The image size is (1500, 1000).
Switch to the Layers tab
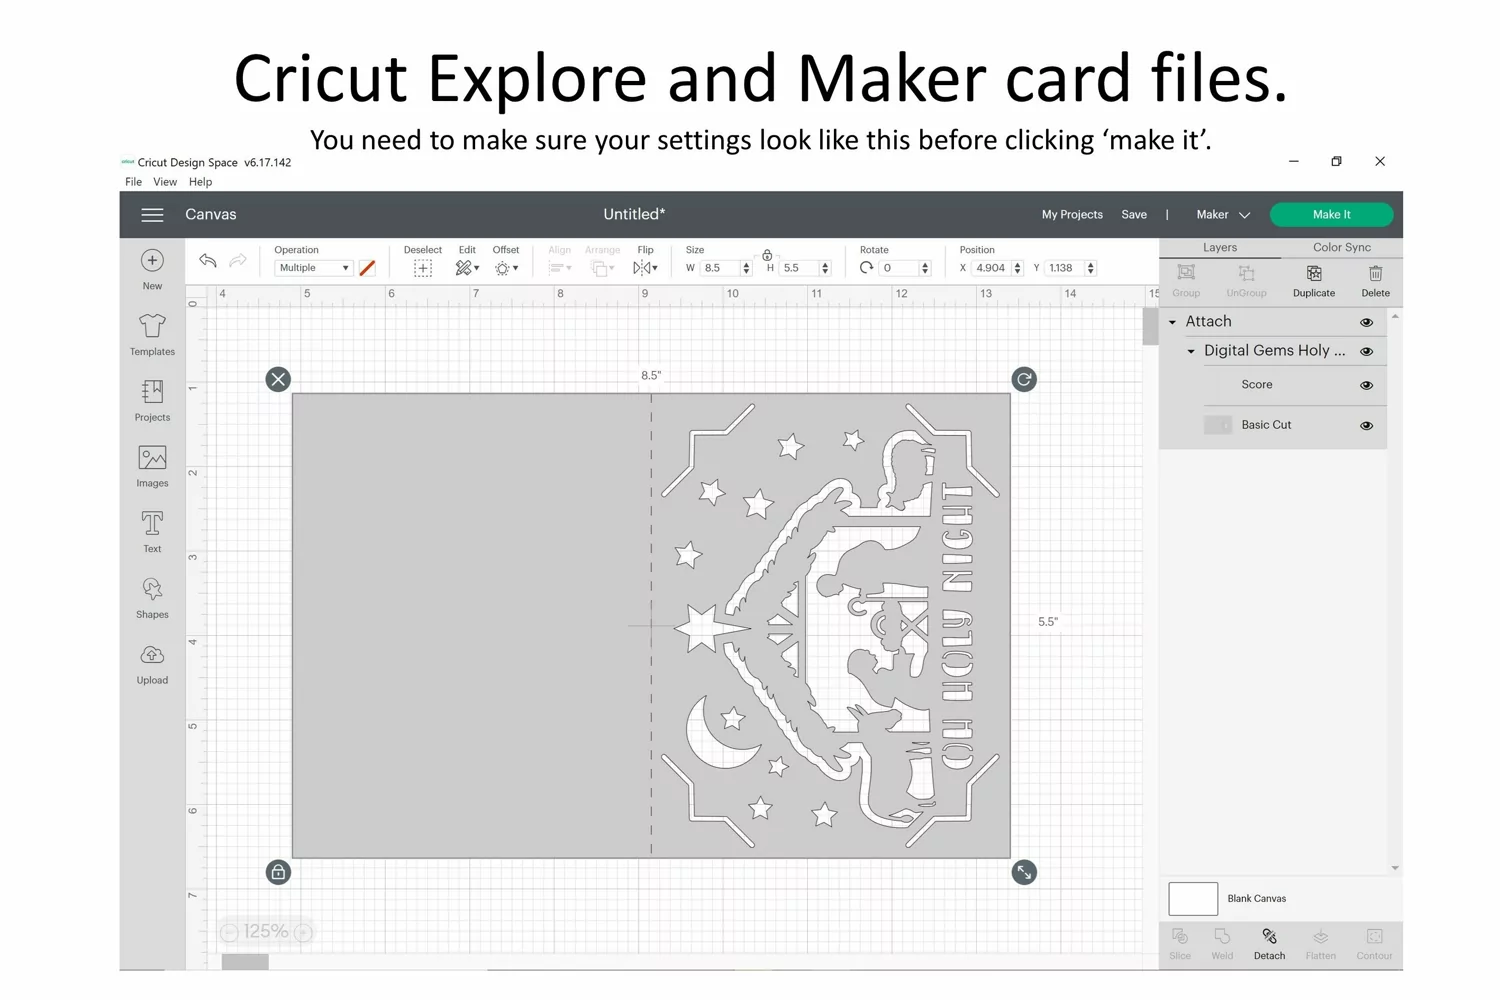pos(1220,248)
